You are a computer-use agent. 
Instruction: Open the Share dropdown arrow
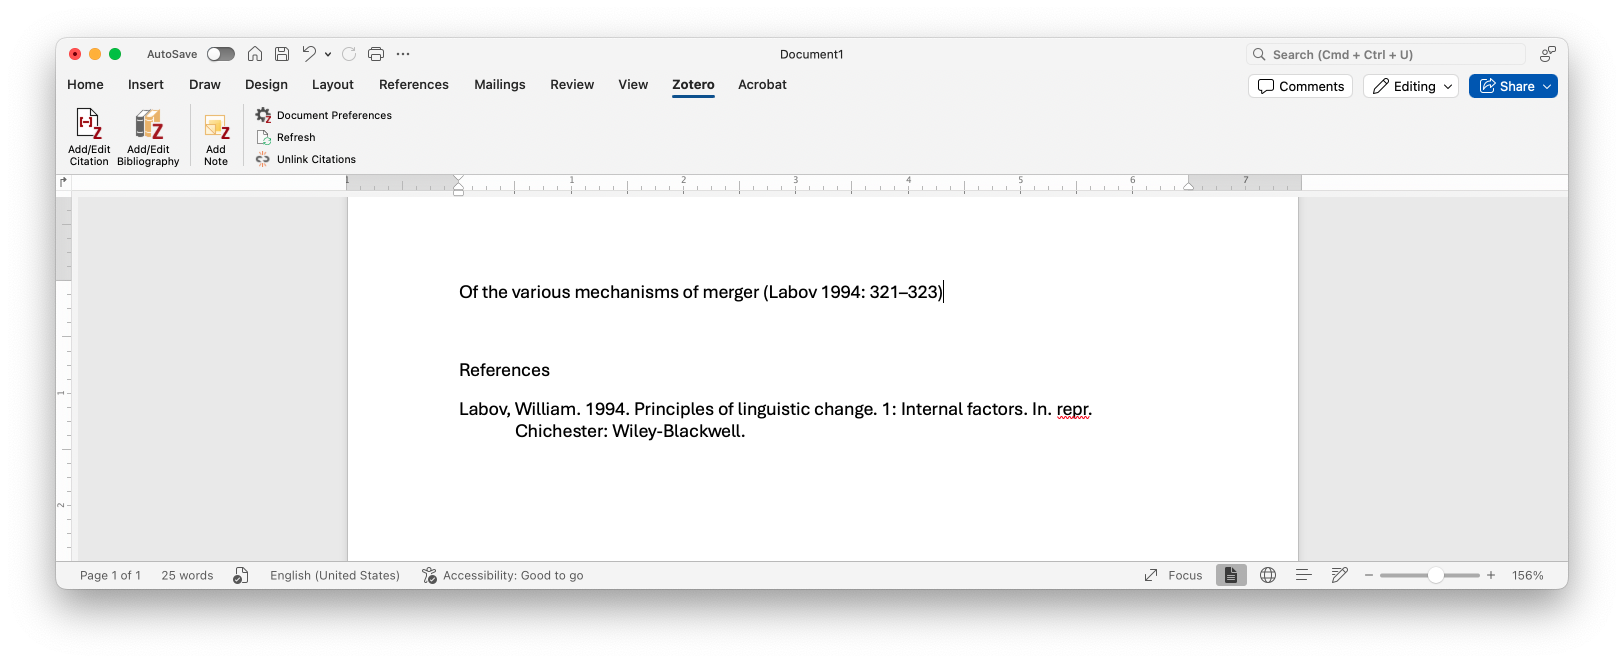click(x=1547, y=87)
